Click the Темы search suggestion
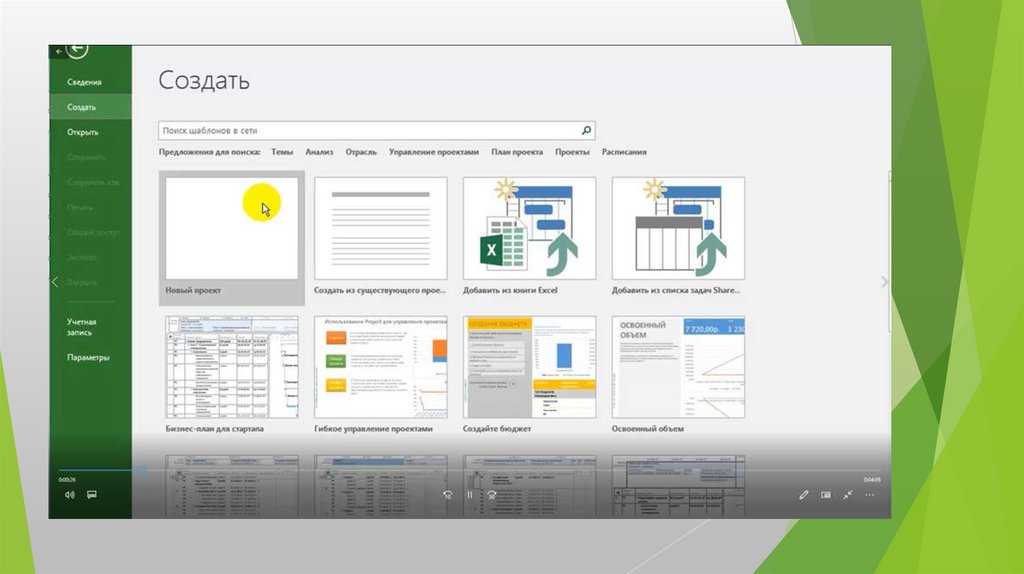This screenshot has width=1024, height=574. [x=282, y=152]
